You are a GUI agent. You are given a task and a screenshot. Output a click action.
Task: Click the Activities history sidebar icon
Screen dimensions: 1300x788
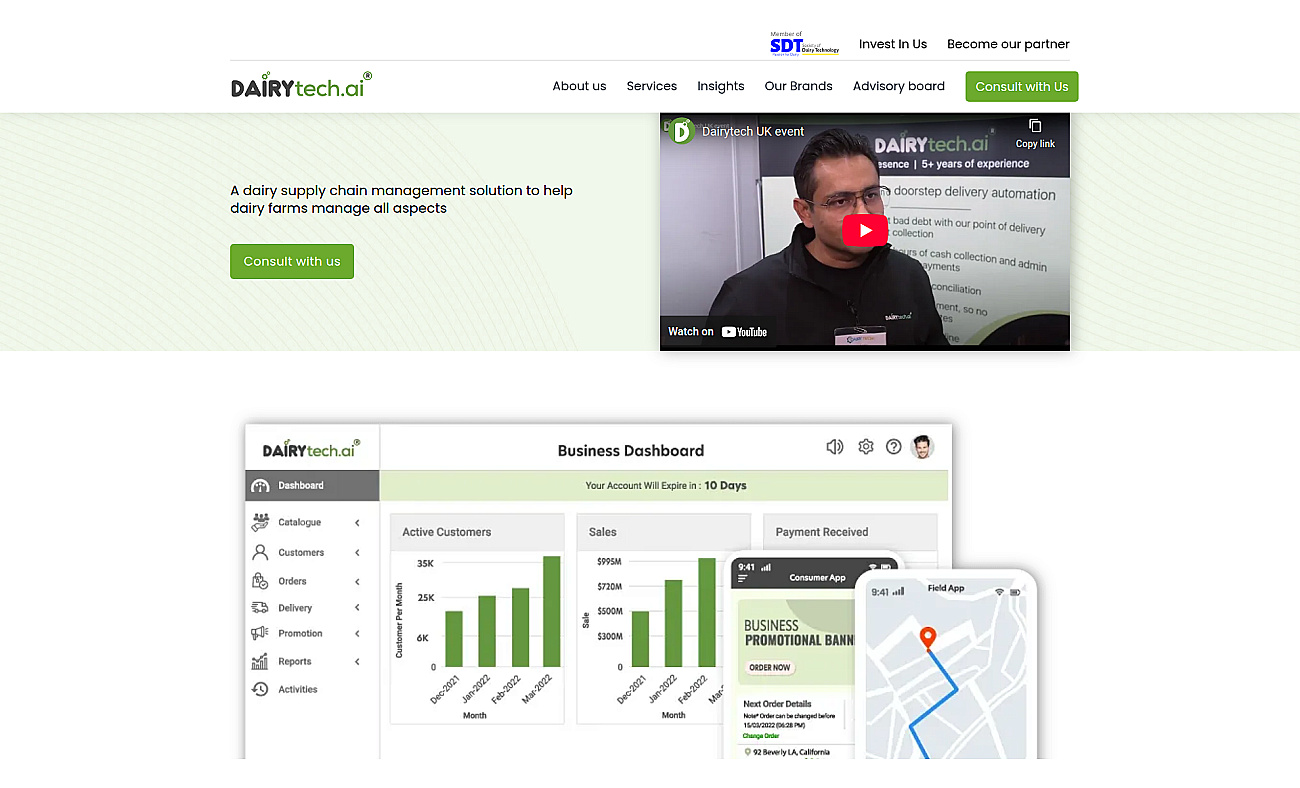260,689
